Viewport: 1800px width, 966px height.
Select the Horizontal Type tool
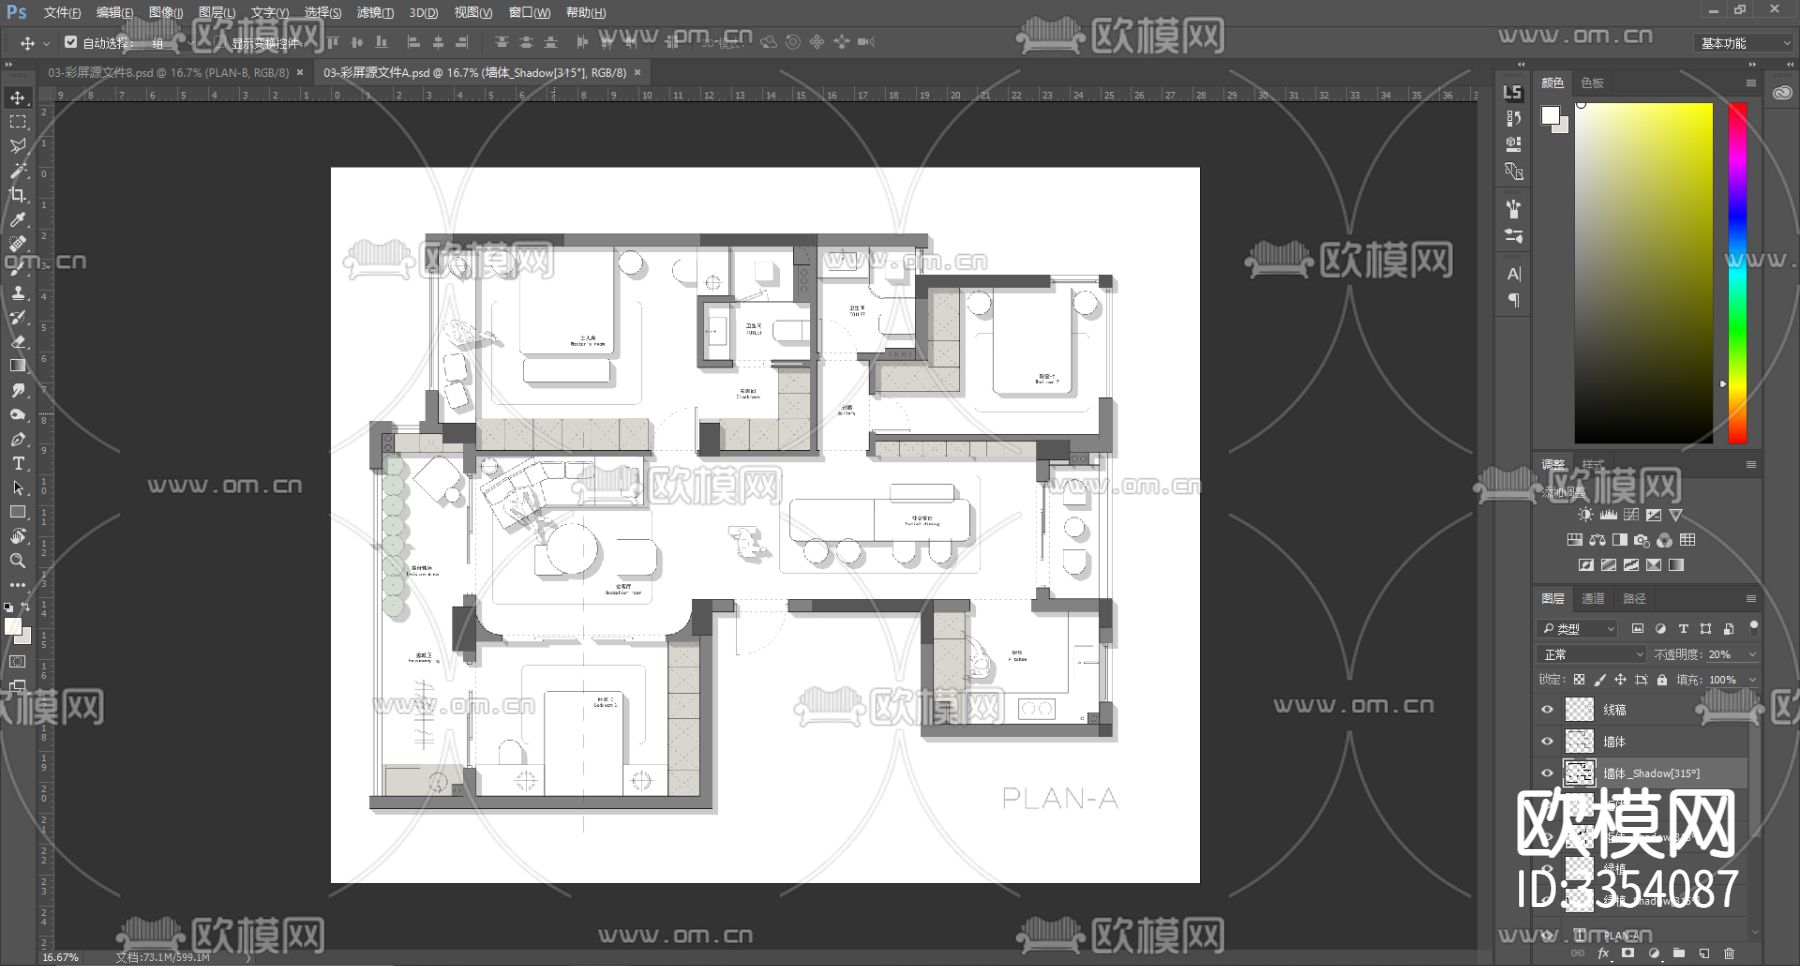(x=18, y=463)
